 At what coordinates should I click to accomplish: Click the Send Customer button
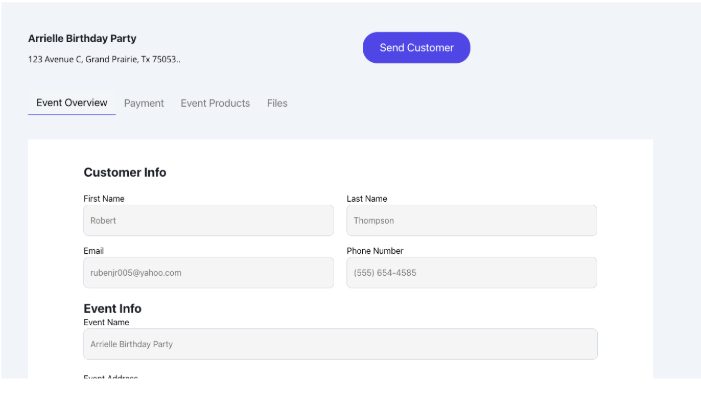coord(416,47)
